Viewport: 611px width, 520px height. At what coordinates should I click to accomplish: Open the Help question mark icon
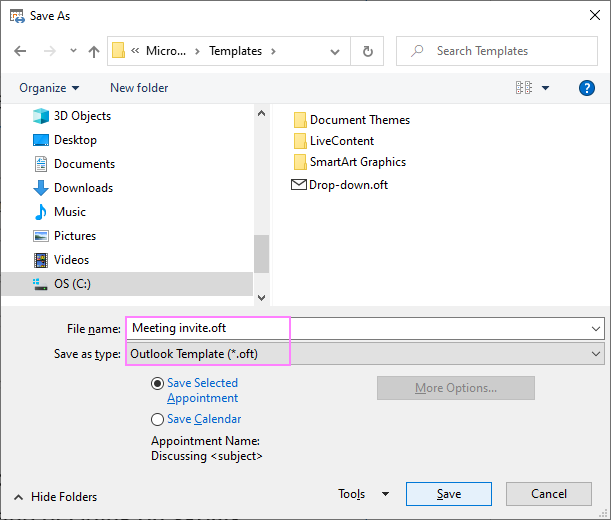(x=587, y=88)
